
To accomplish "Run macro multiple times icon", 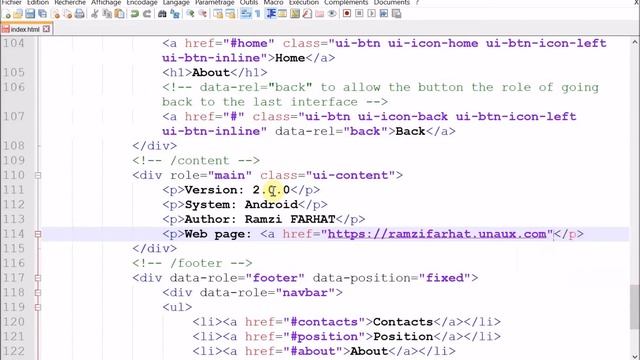I will (x=384, y=14).
